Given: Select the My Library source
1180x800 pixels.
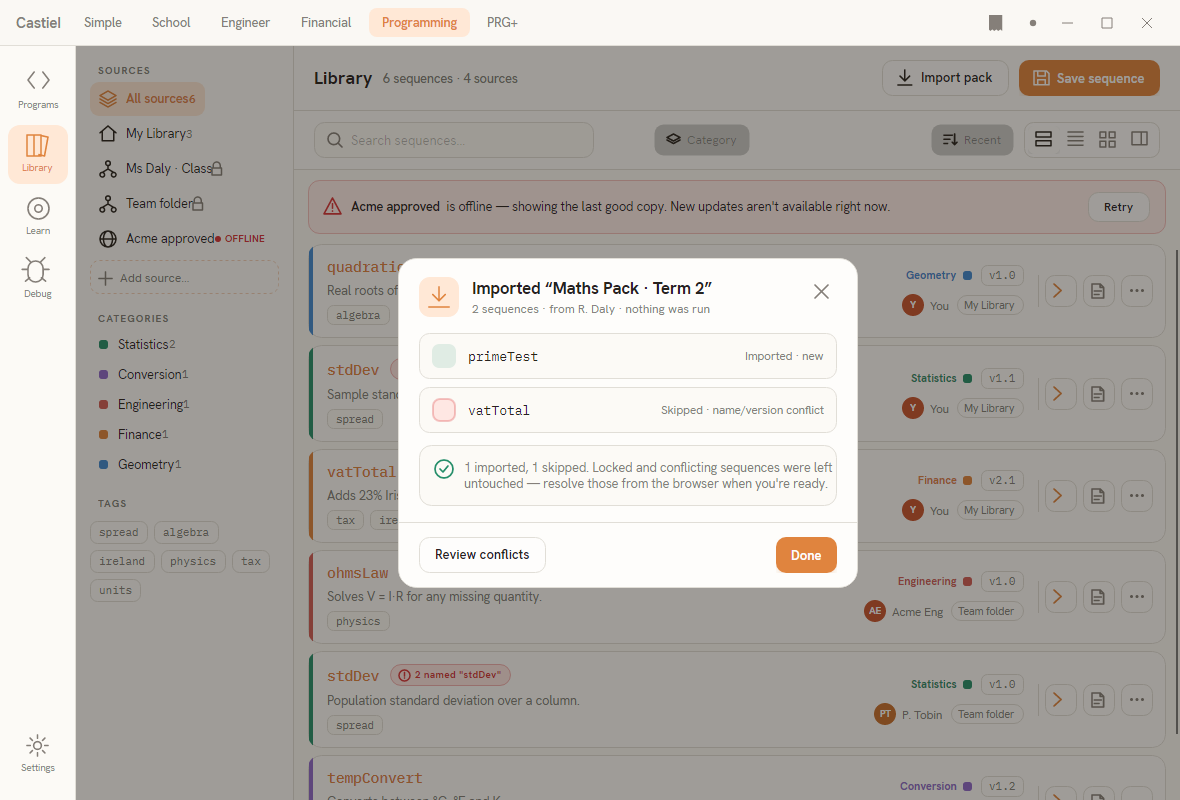Looking at the screenshot, I should 146,133.
